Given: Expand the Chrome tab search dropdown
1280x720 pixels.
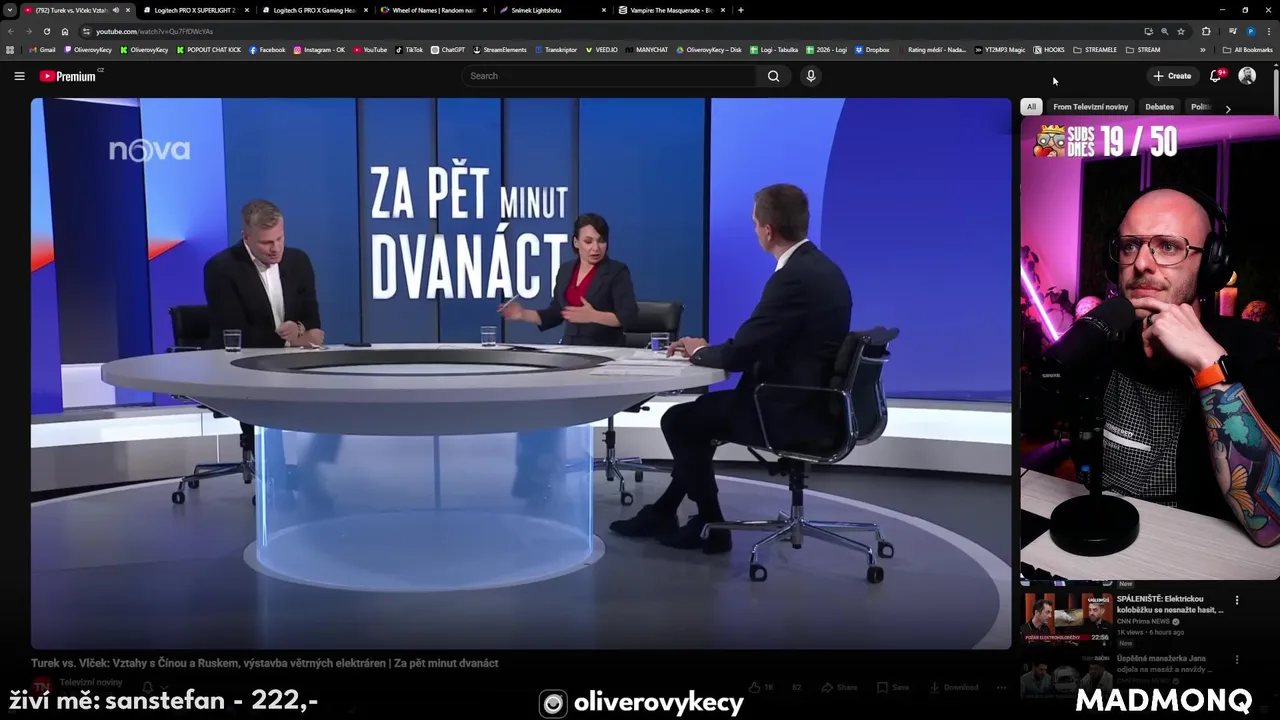Looking at the screenshot, I should 10,10.
